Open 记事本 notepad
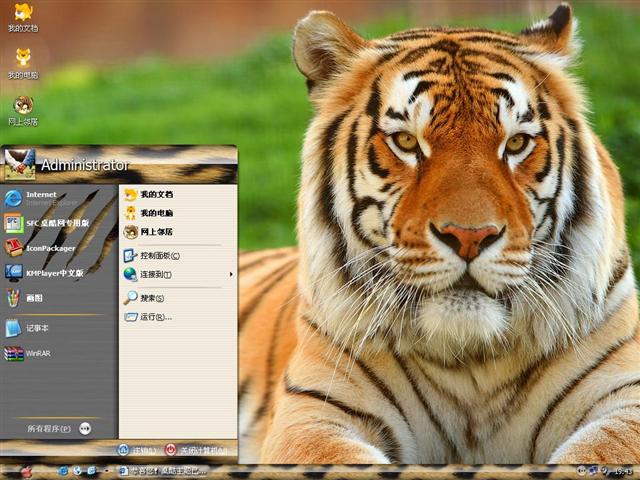The width and height of the screenshot is (640, 480). click(27, 328)
